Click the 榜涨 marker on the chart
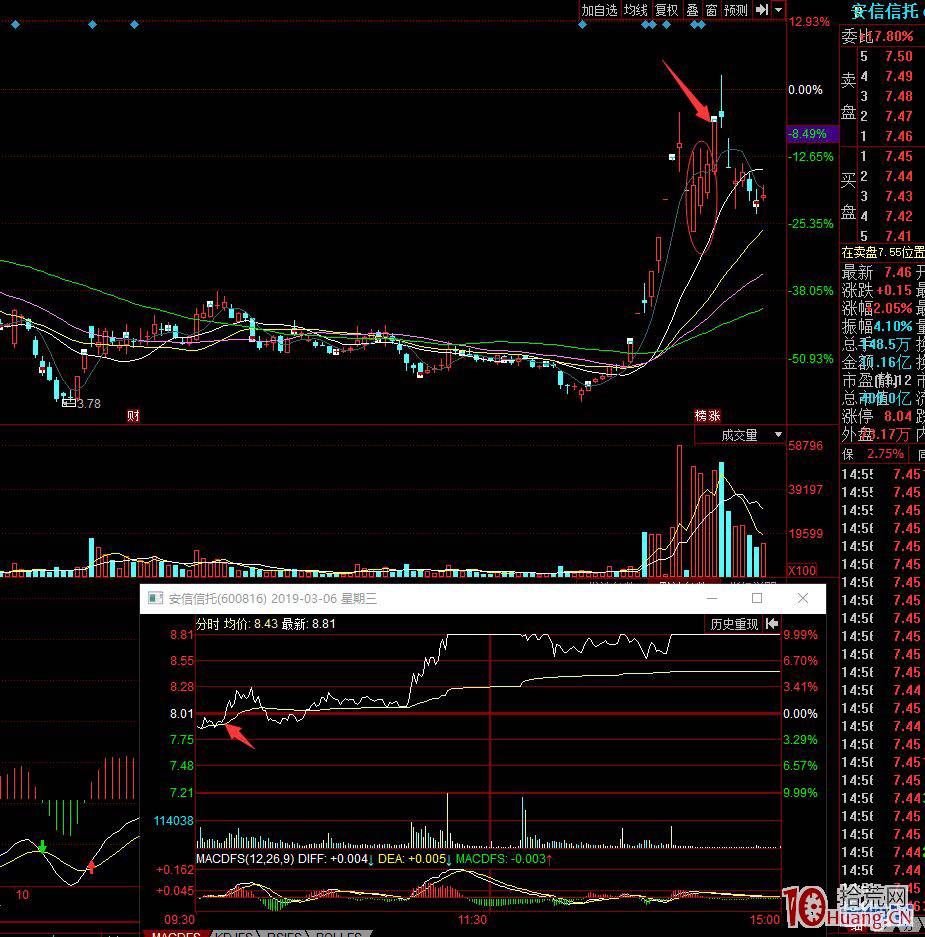This screenshot has width=925, height=937. pos(707,415)
